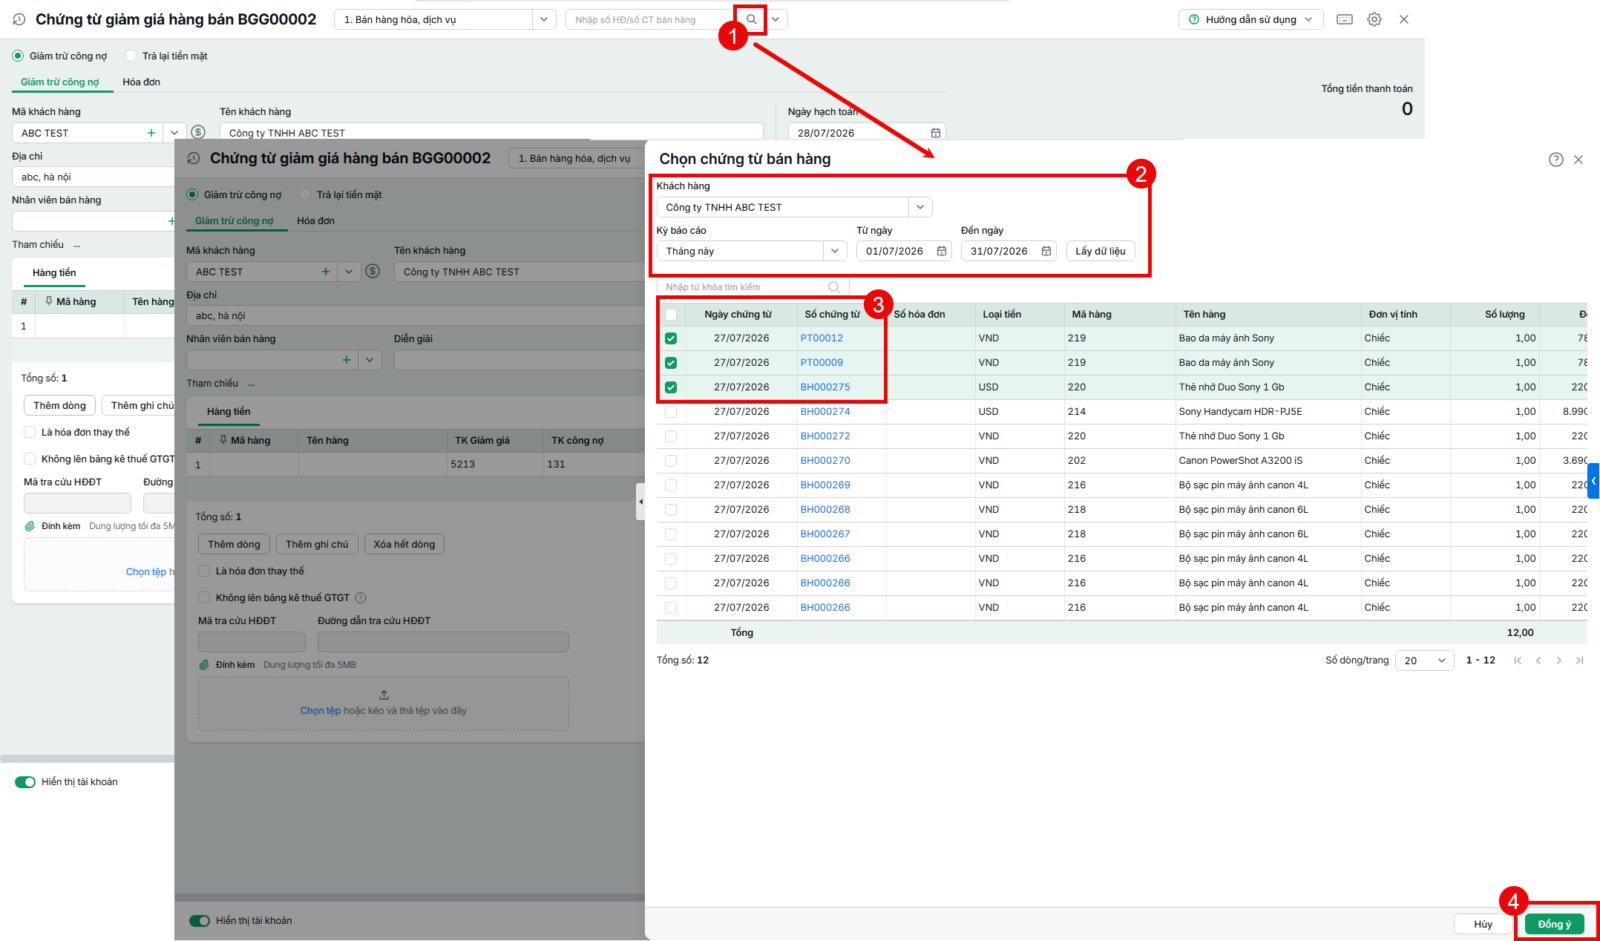Go to previous page of the voucher list
The image size is (1600, 941).
[1538, 660]
